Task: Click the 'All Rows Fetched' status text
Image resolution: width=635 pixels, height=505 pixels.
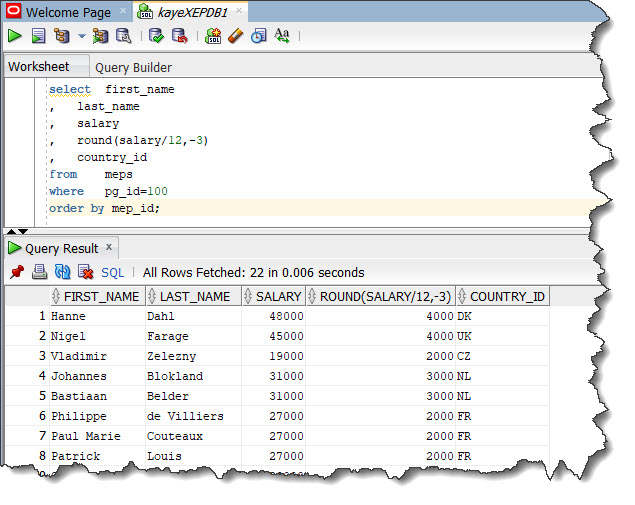Action: pyautogui.click(x=254, y=273)
